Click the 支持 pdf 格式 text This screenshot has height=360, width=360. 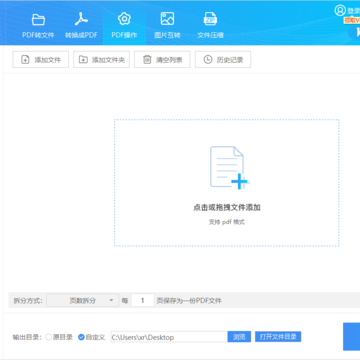point(227,222)
